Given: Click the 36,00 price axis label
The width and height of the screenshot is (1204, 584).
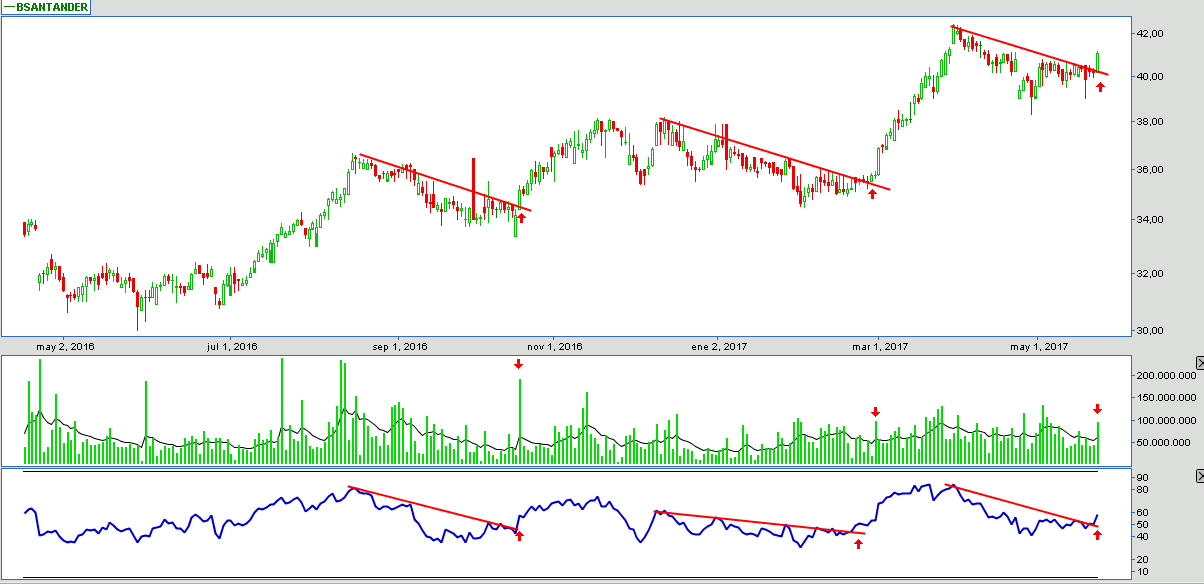Looking at the screenshot, I should point(1149,170).
